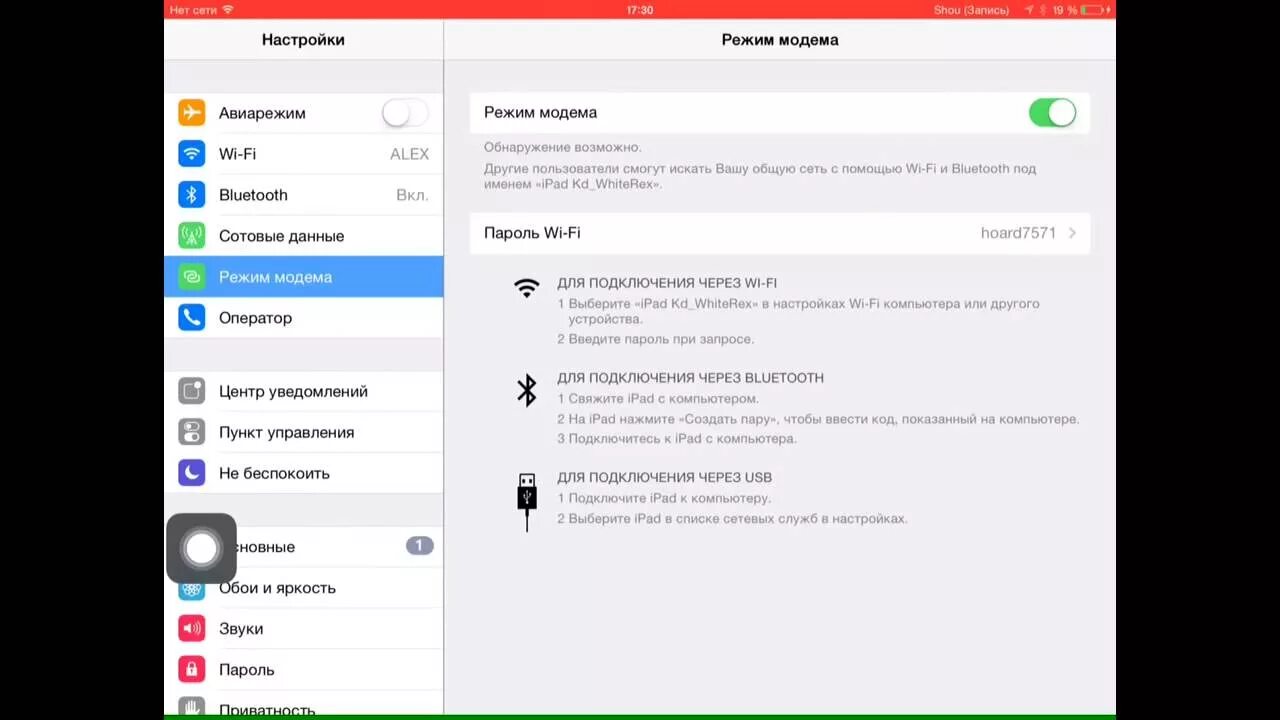The width and height of the screenshot is (1280, 720).
Task: Tap the Не беспокоить moon icon
Action: (x=191, y=473)
